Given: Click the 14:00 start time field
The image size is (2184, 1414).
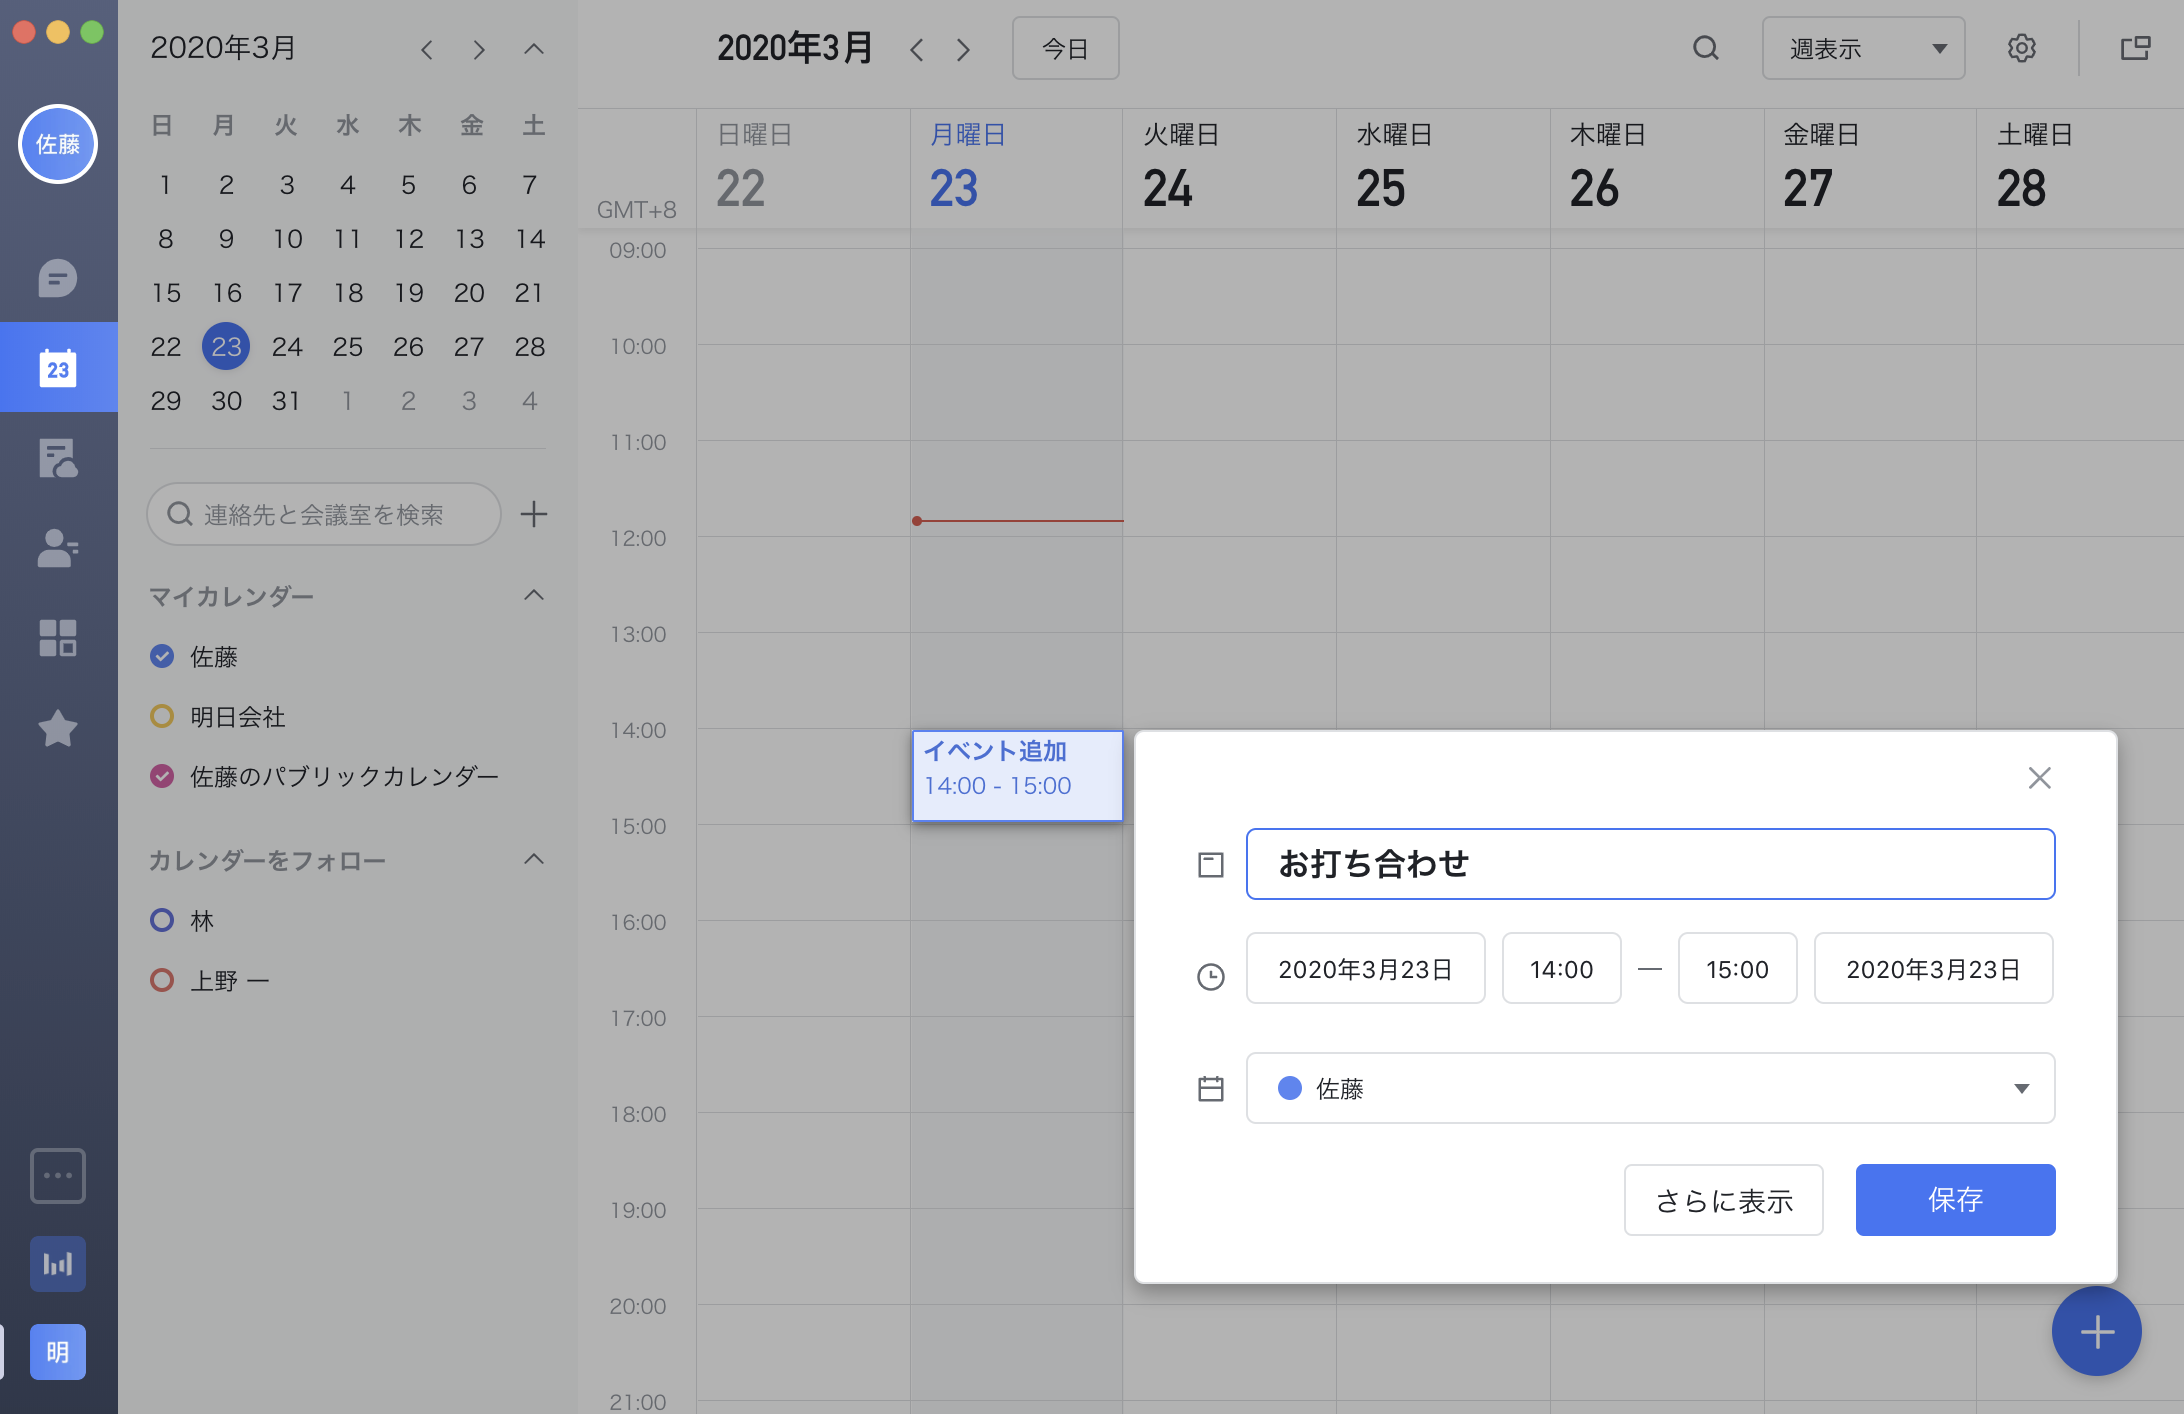Looking at the screenshot, I should [1561, 969].
